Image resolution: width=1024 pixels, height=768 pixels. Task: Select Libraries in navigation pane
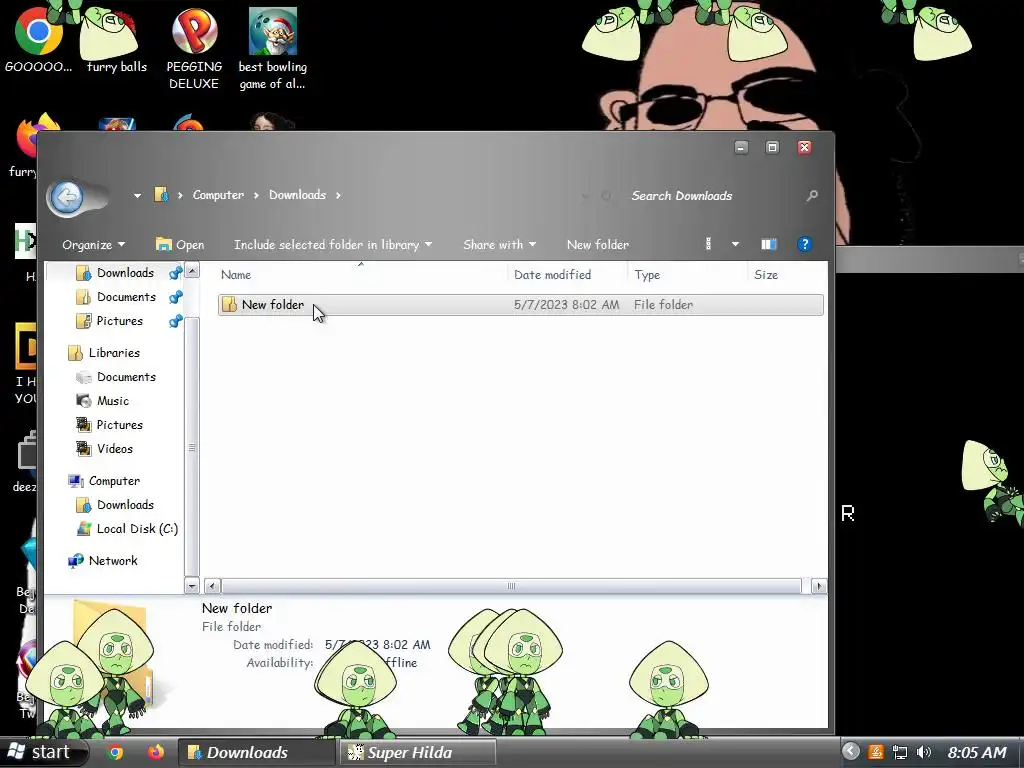pos(114,353)
